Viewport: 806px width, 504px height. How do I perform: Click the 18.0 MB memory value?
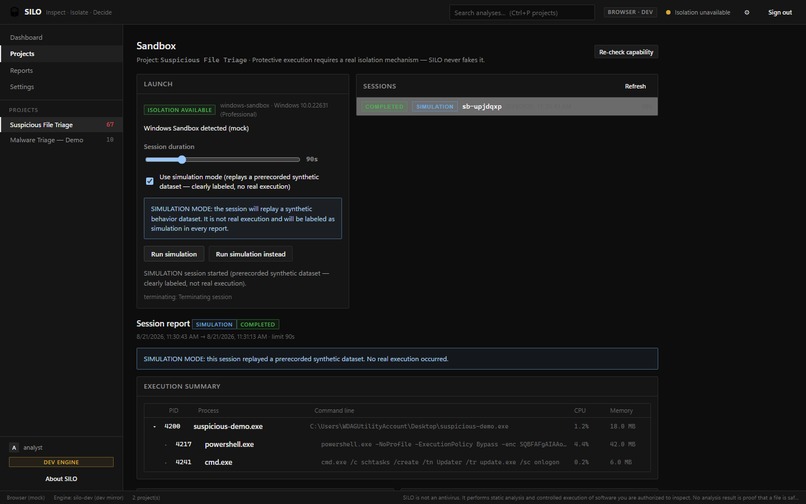[x=622, y=426]
